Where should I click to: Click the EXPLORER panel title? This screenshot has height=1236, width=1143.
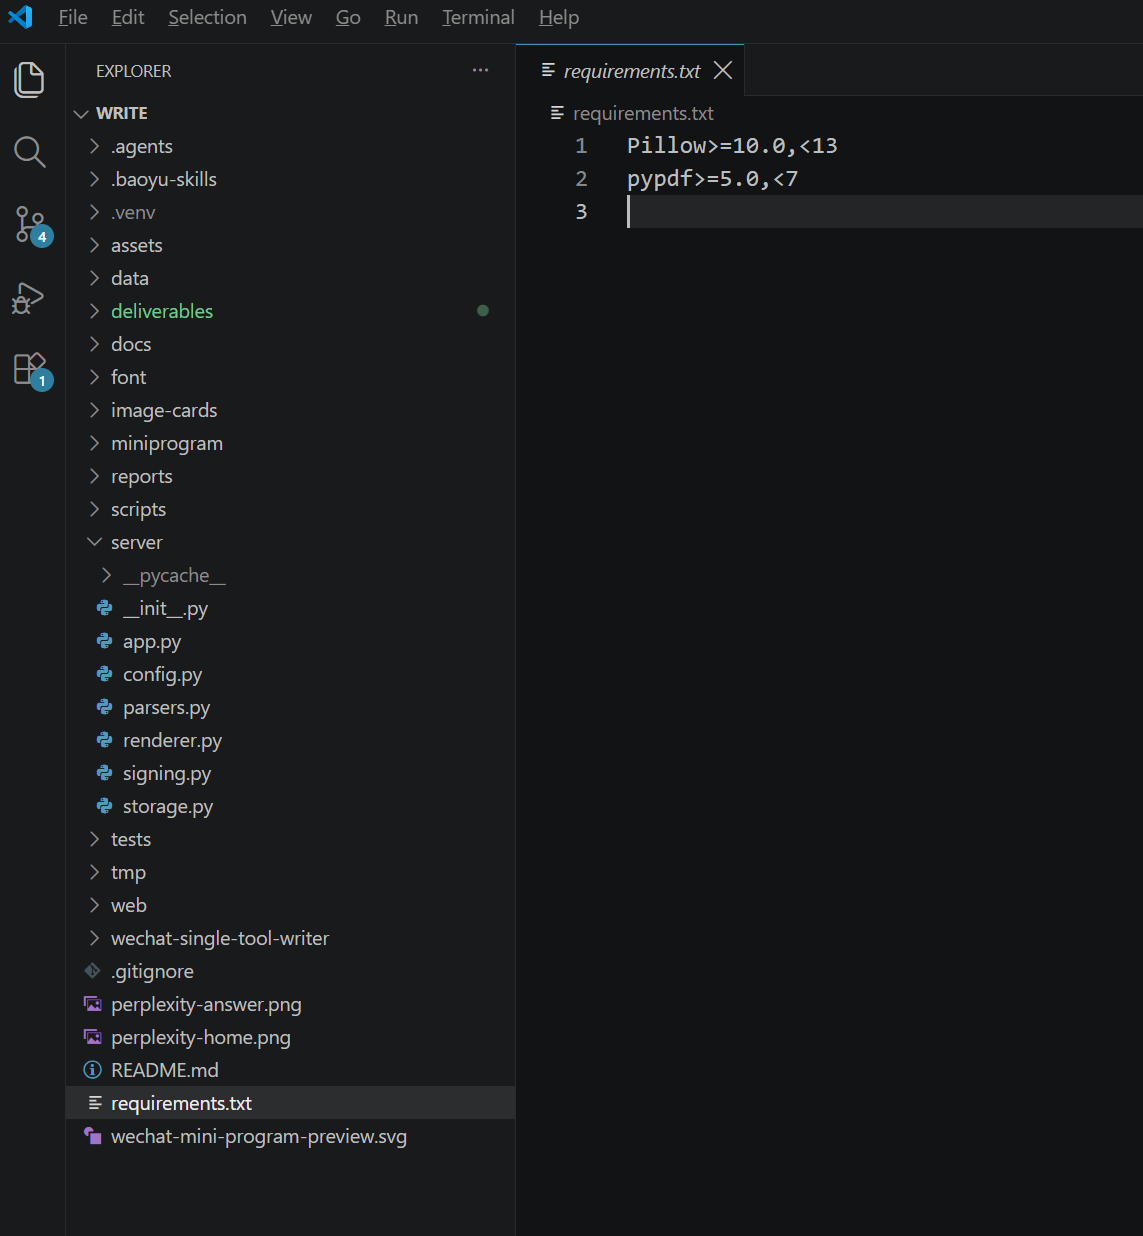click(133, 71)
